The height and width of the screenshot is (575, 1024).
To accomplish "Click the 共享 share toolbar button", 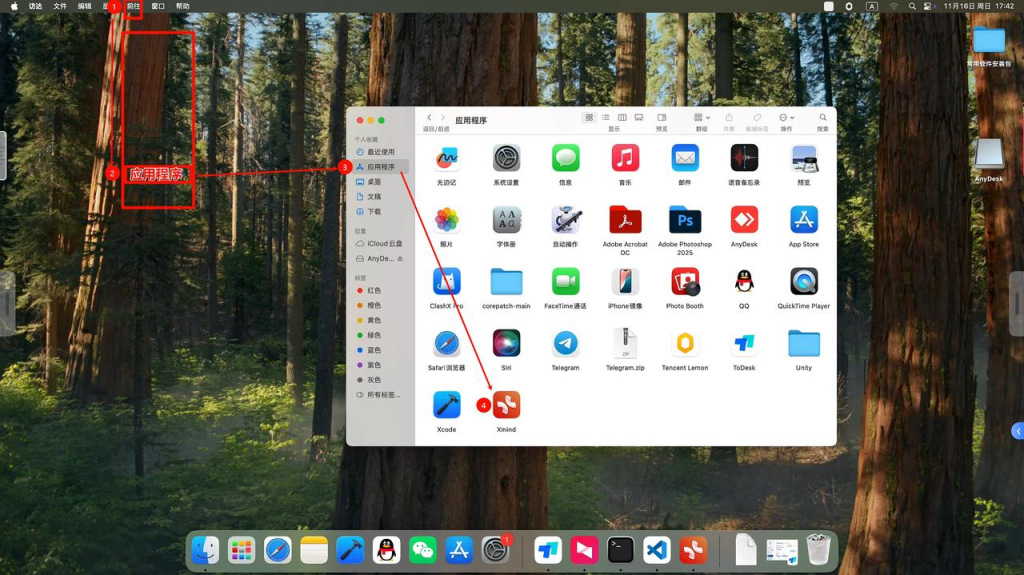I will point(729,118).
